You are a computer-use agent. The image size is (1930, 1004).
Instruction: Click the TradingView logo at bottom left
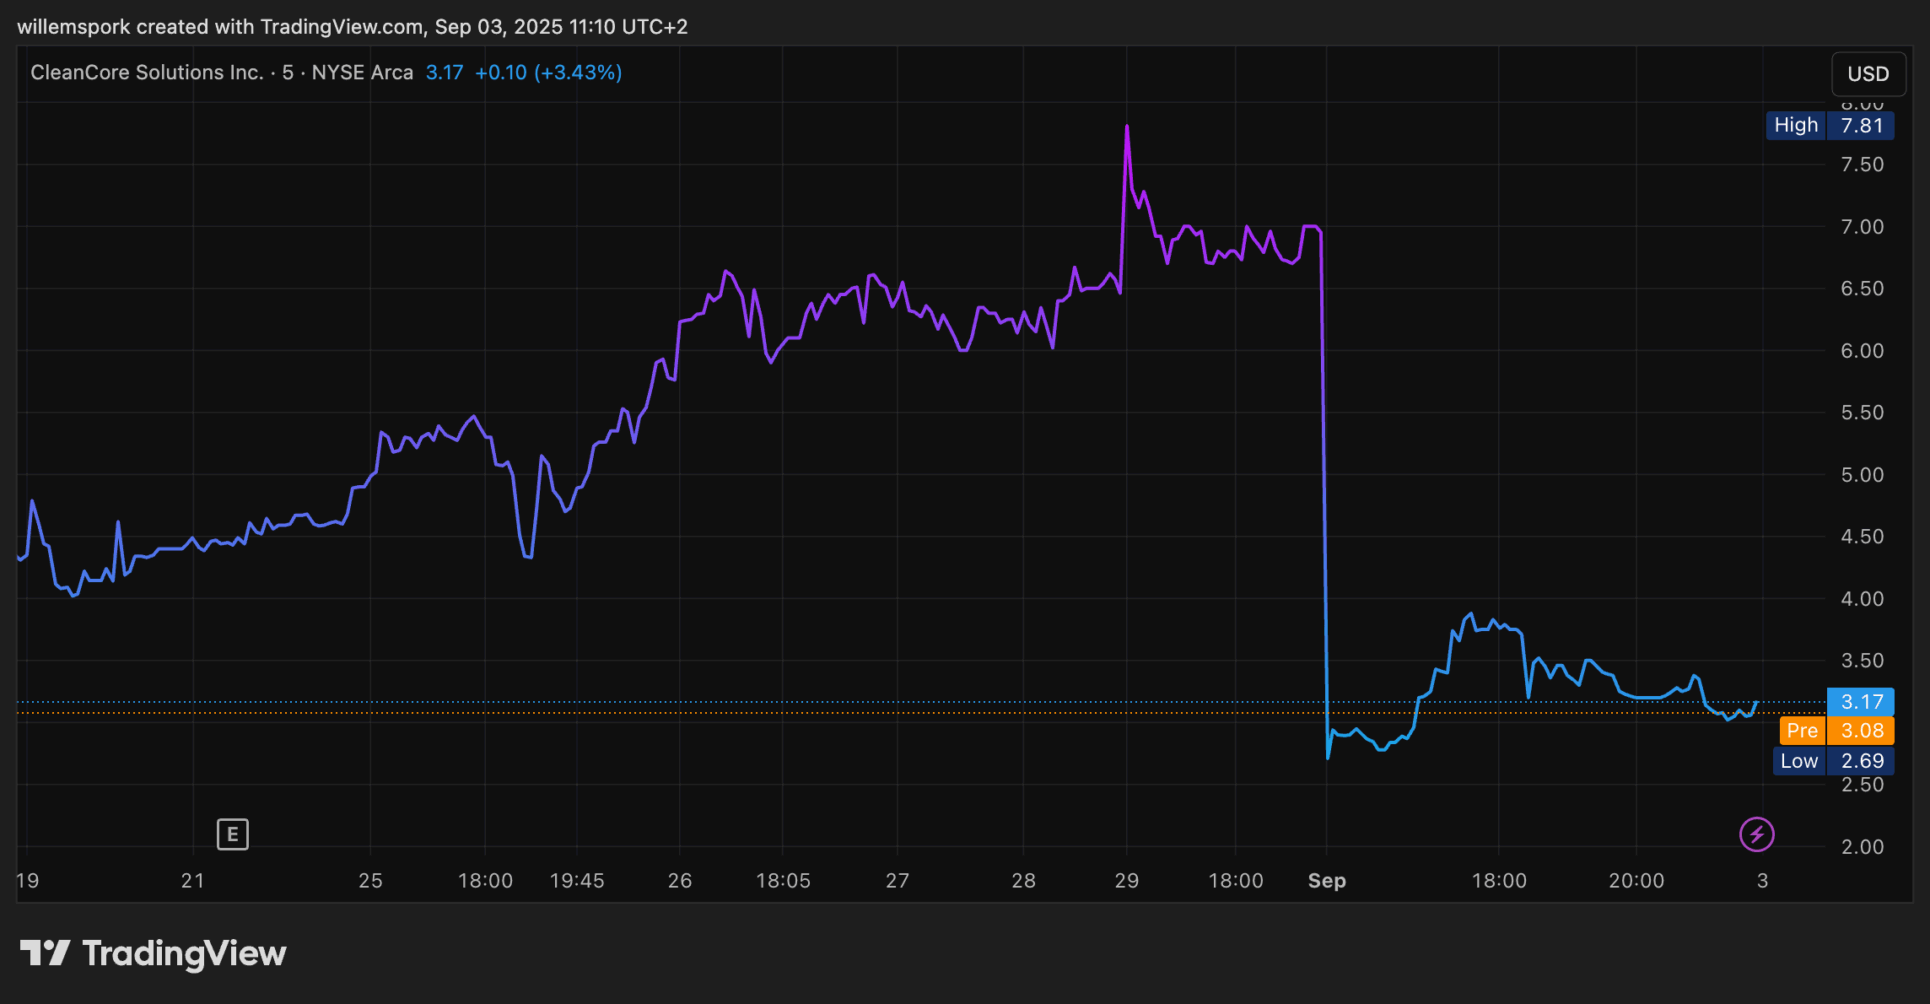[x=153, y=953]
